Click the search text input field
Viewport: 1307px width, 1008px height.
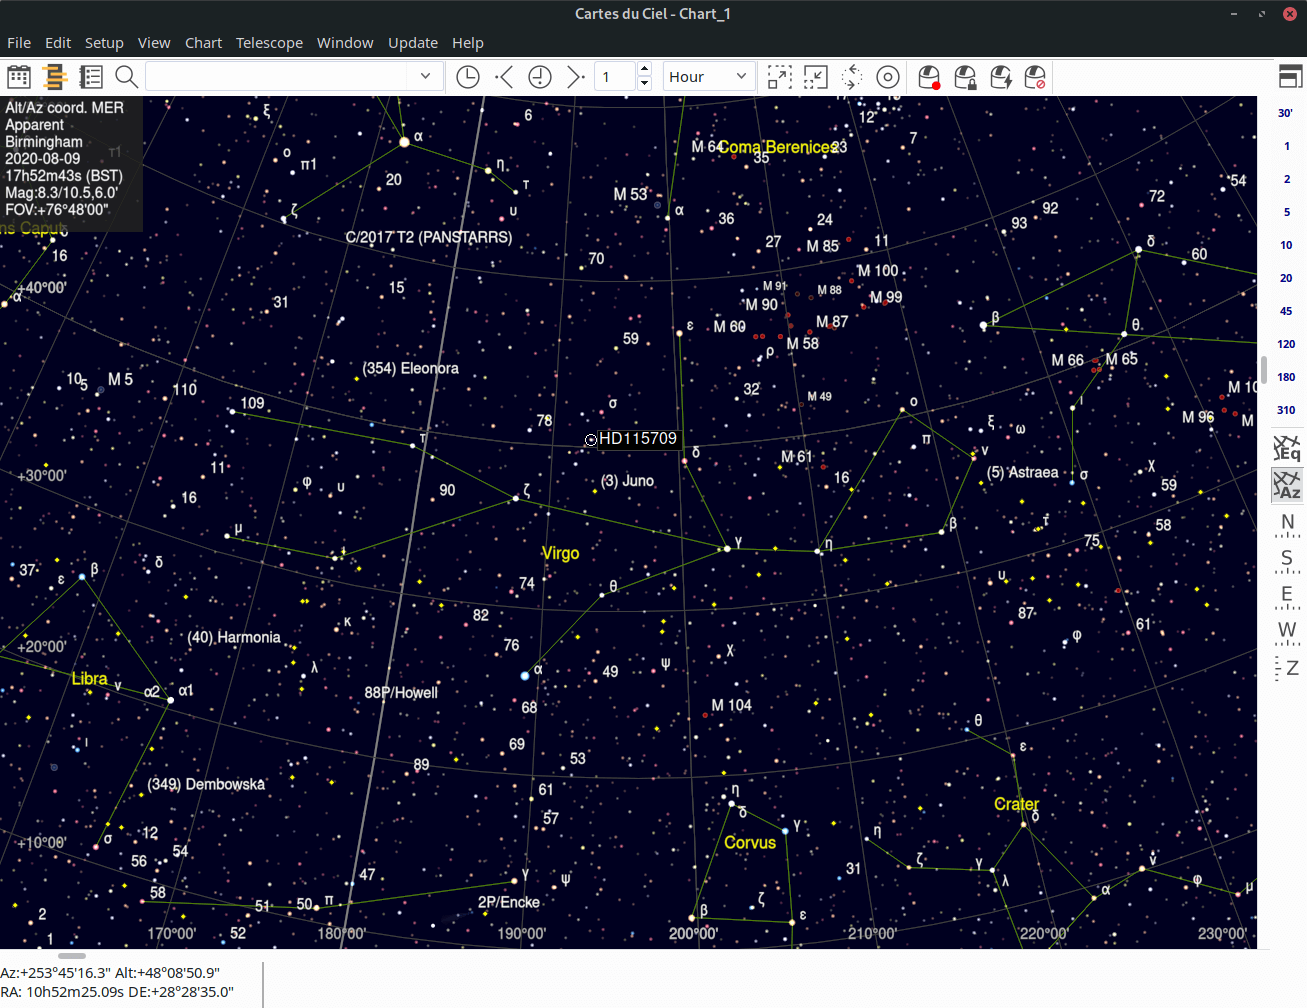point(278,77)
